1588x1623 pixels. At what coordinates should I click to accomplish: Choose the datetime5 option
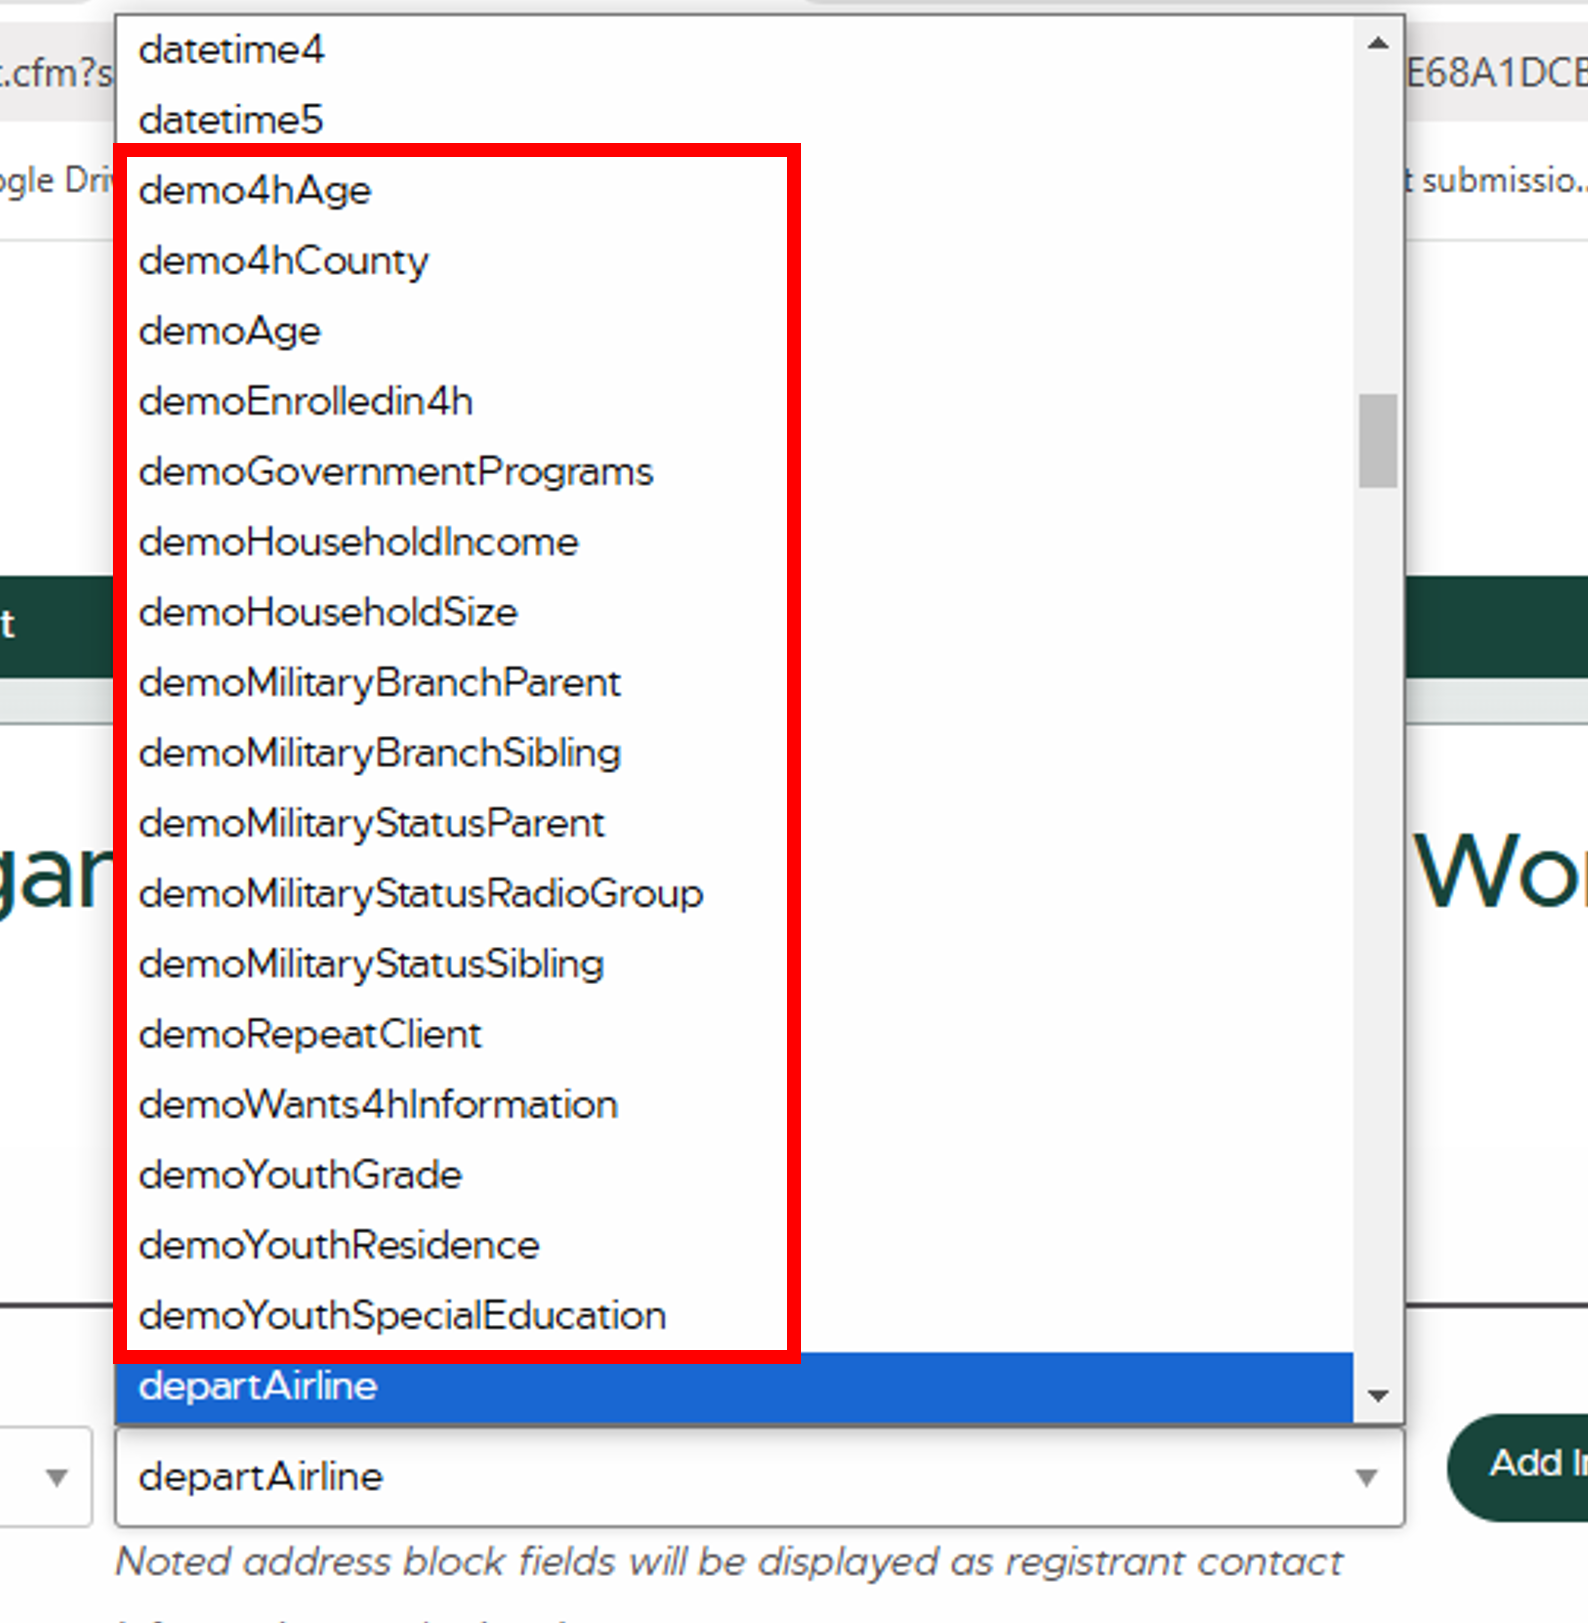pyautogui.click(x=232, y=120)
